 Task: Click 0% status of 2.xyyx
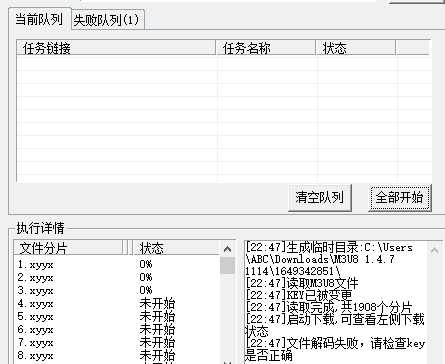(146, 277)
